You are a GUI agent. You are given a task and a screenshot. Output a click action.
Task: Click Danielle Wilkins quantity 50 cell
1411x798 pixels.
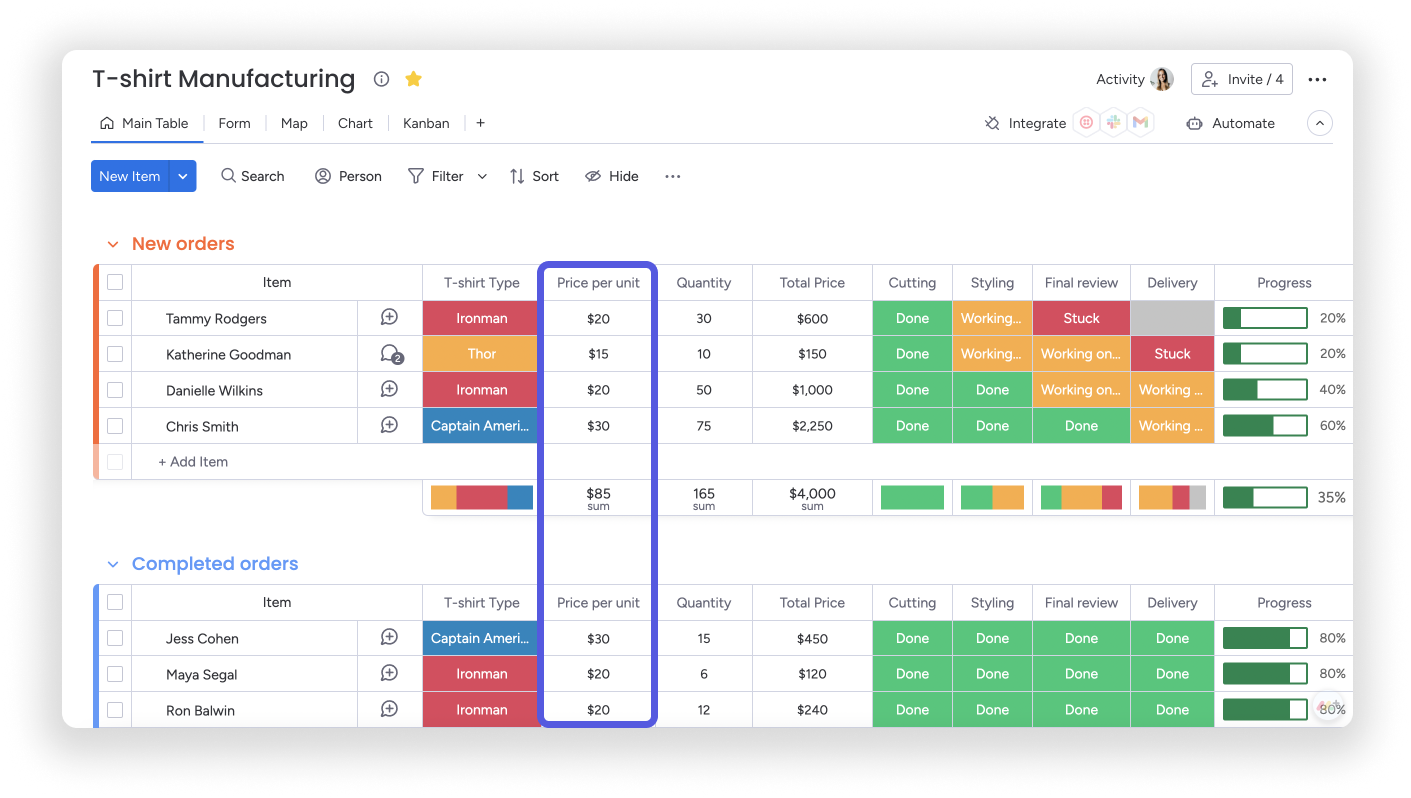pos(704,390)
